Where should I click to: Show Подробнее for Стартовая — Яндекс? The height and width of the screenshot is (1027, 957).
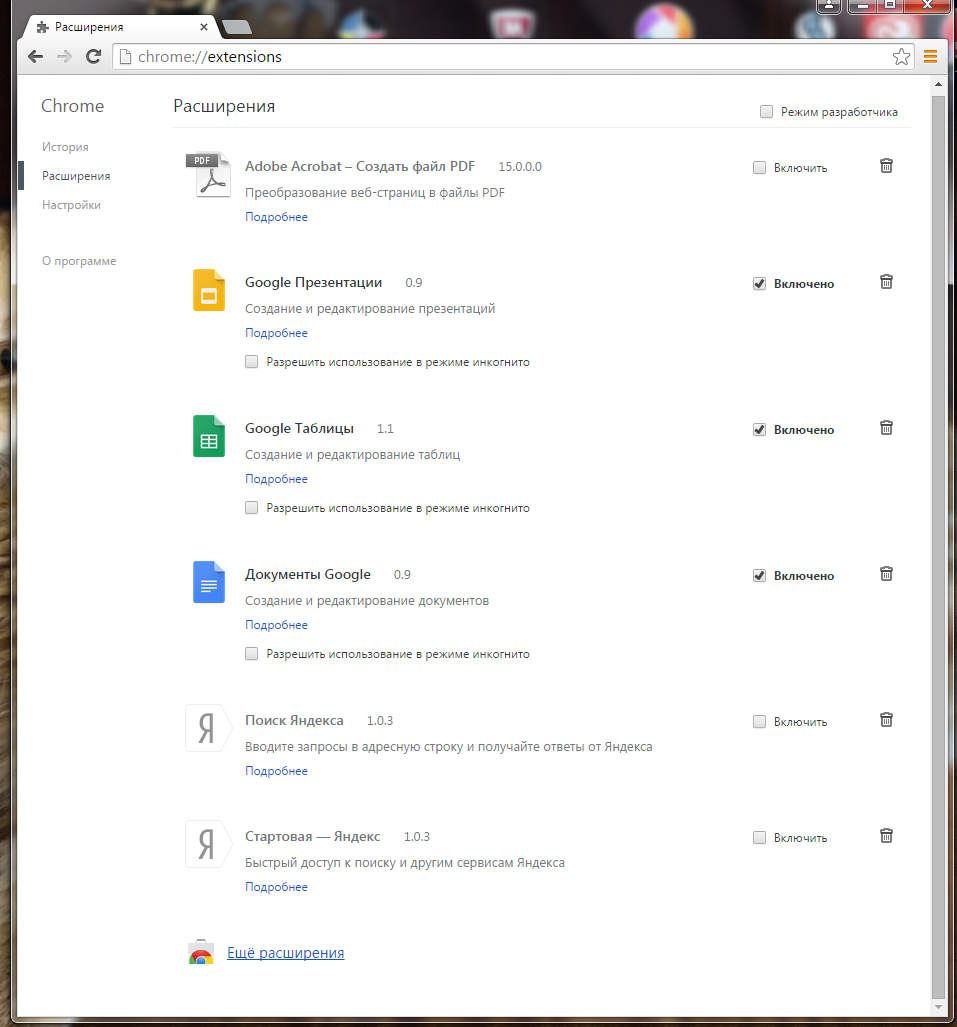tap(276, 887)
